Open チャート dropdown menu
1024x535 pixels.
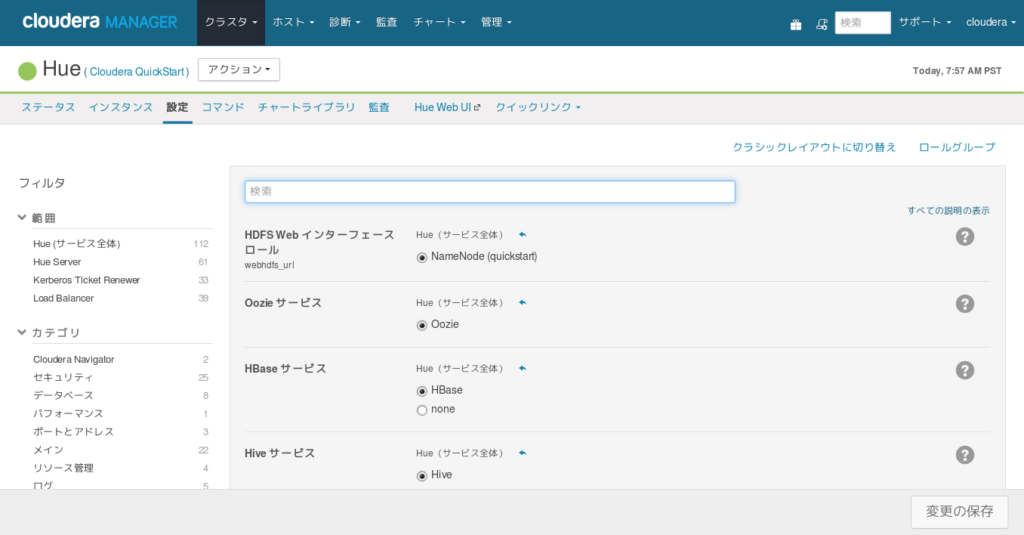(x=440, y=22)
